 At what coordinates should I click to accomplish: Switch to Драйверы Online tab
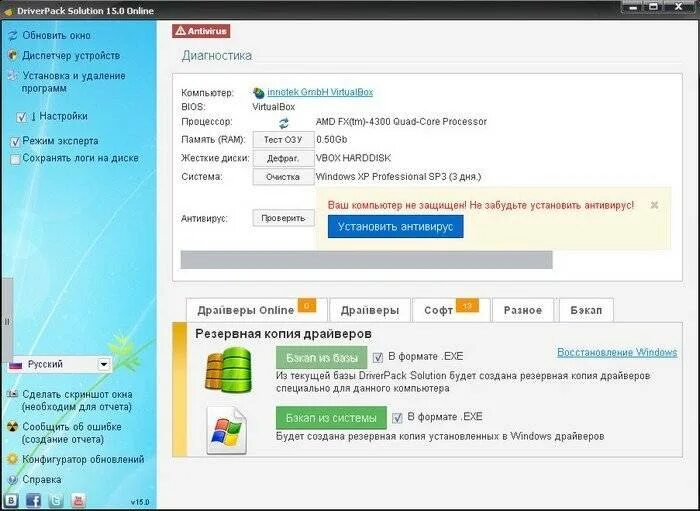click(x=257, y=310)
